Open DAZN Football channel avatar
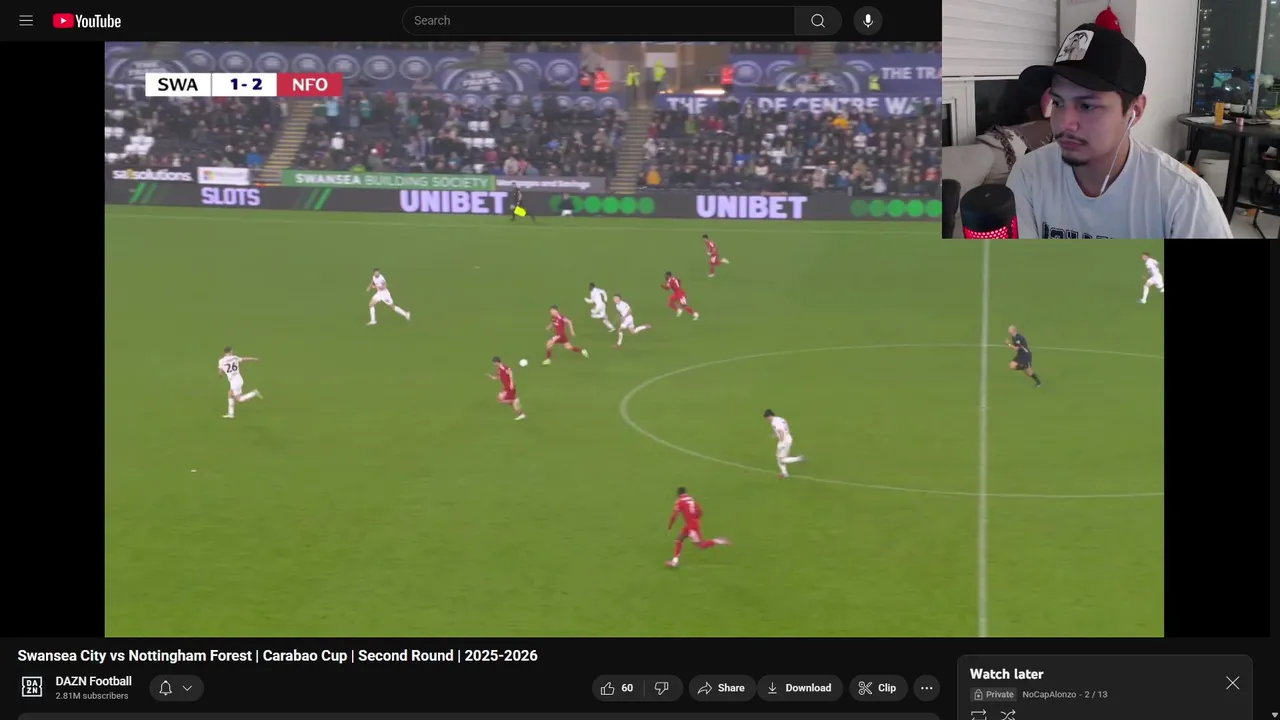Image resolution: width=1280 pixels, height=720 pixels. pyautogui.click(x=32, y=687)
